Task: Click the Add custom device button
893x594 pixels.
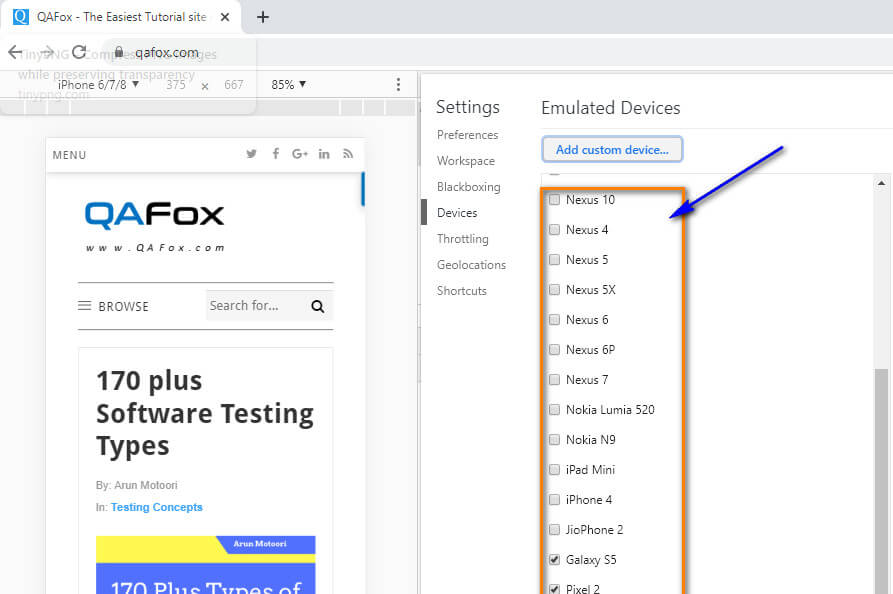Action: 612,149
